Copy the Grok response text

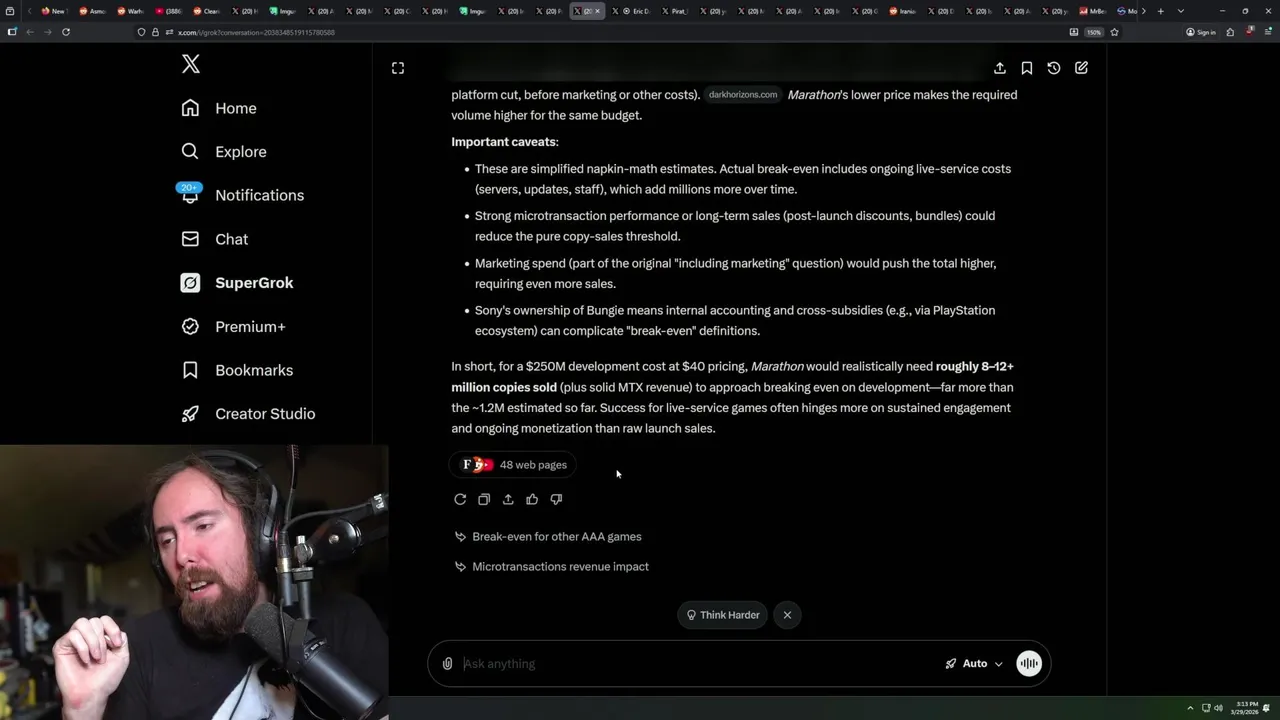click(x=484, y=499)
